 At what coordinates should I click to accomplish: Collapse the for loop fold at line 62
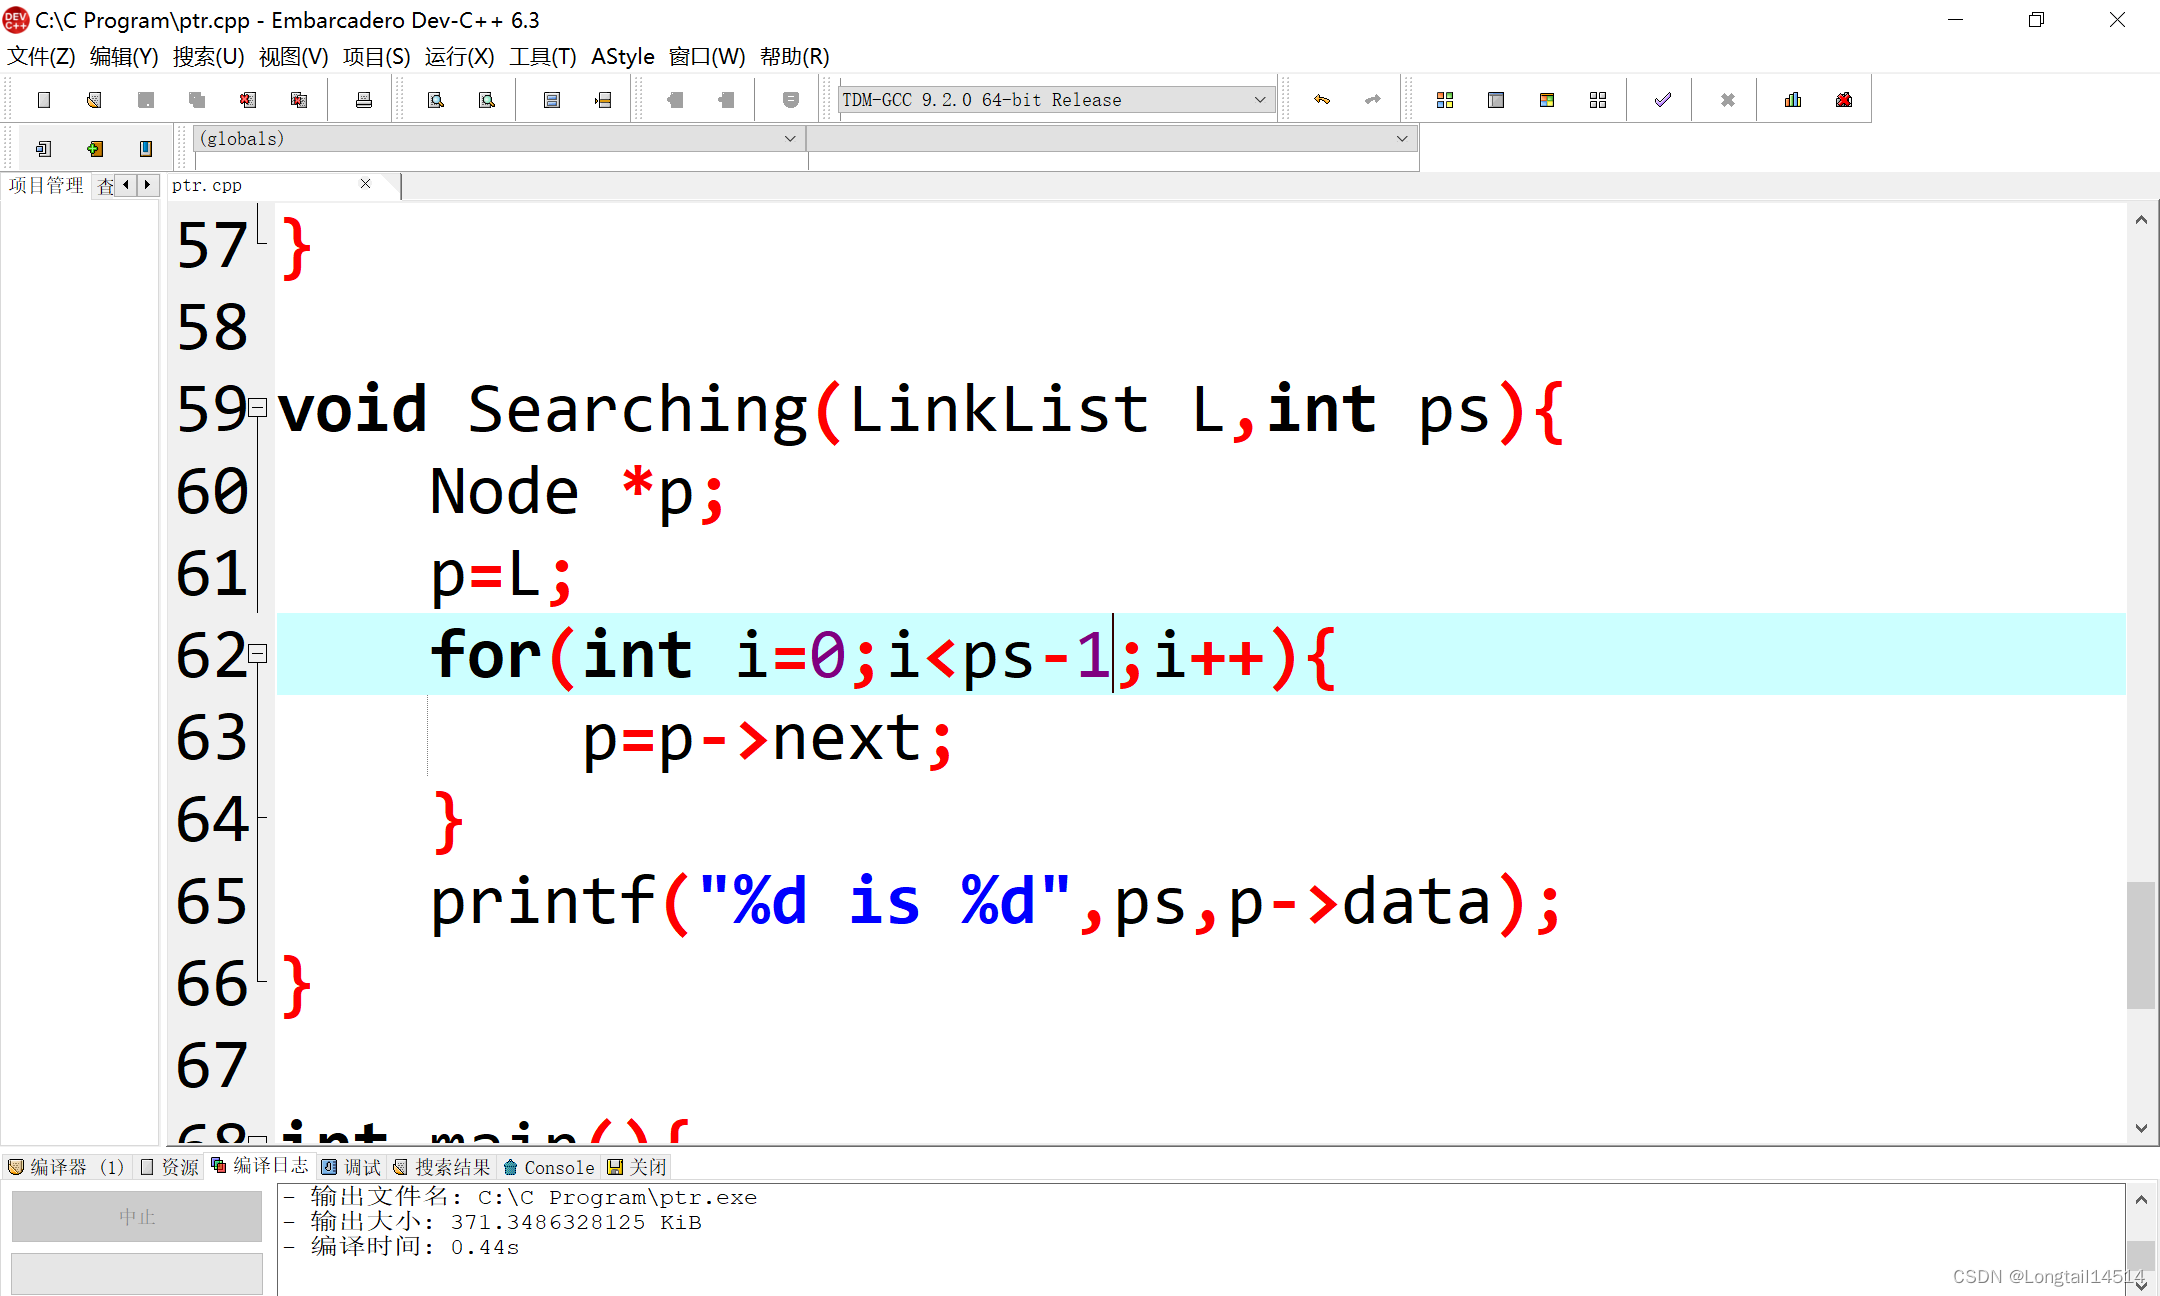pos(258,653)
